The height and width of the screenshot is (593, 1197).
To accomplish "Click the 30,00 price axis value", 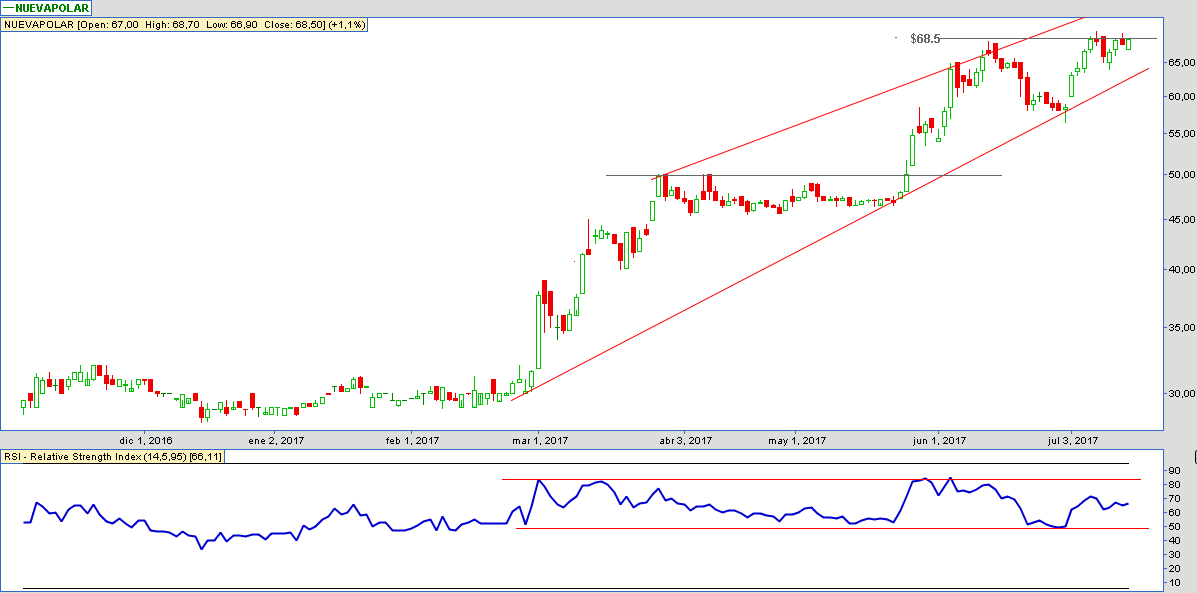I will click(x=1180, y=394).
